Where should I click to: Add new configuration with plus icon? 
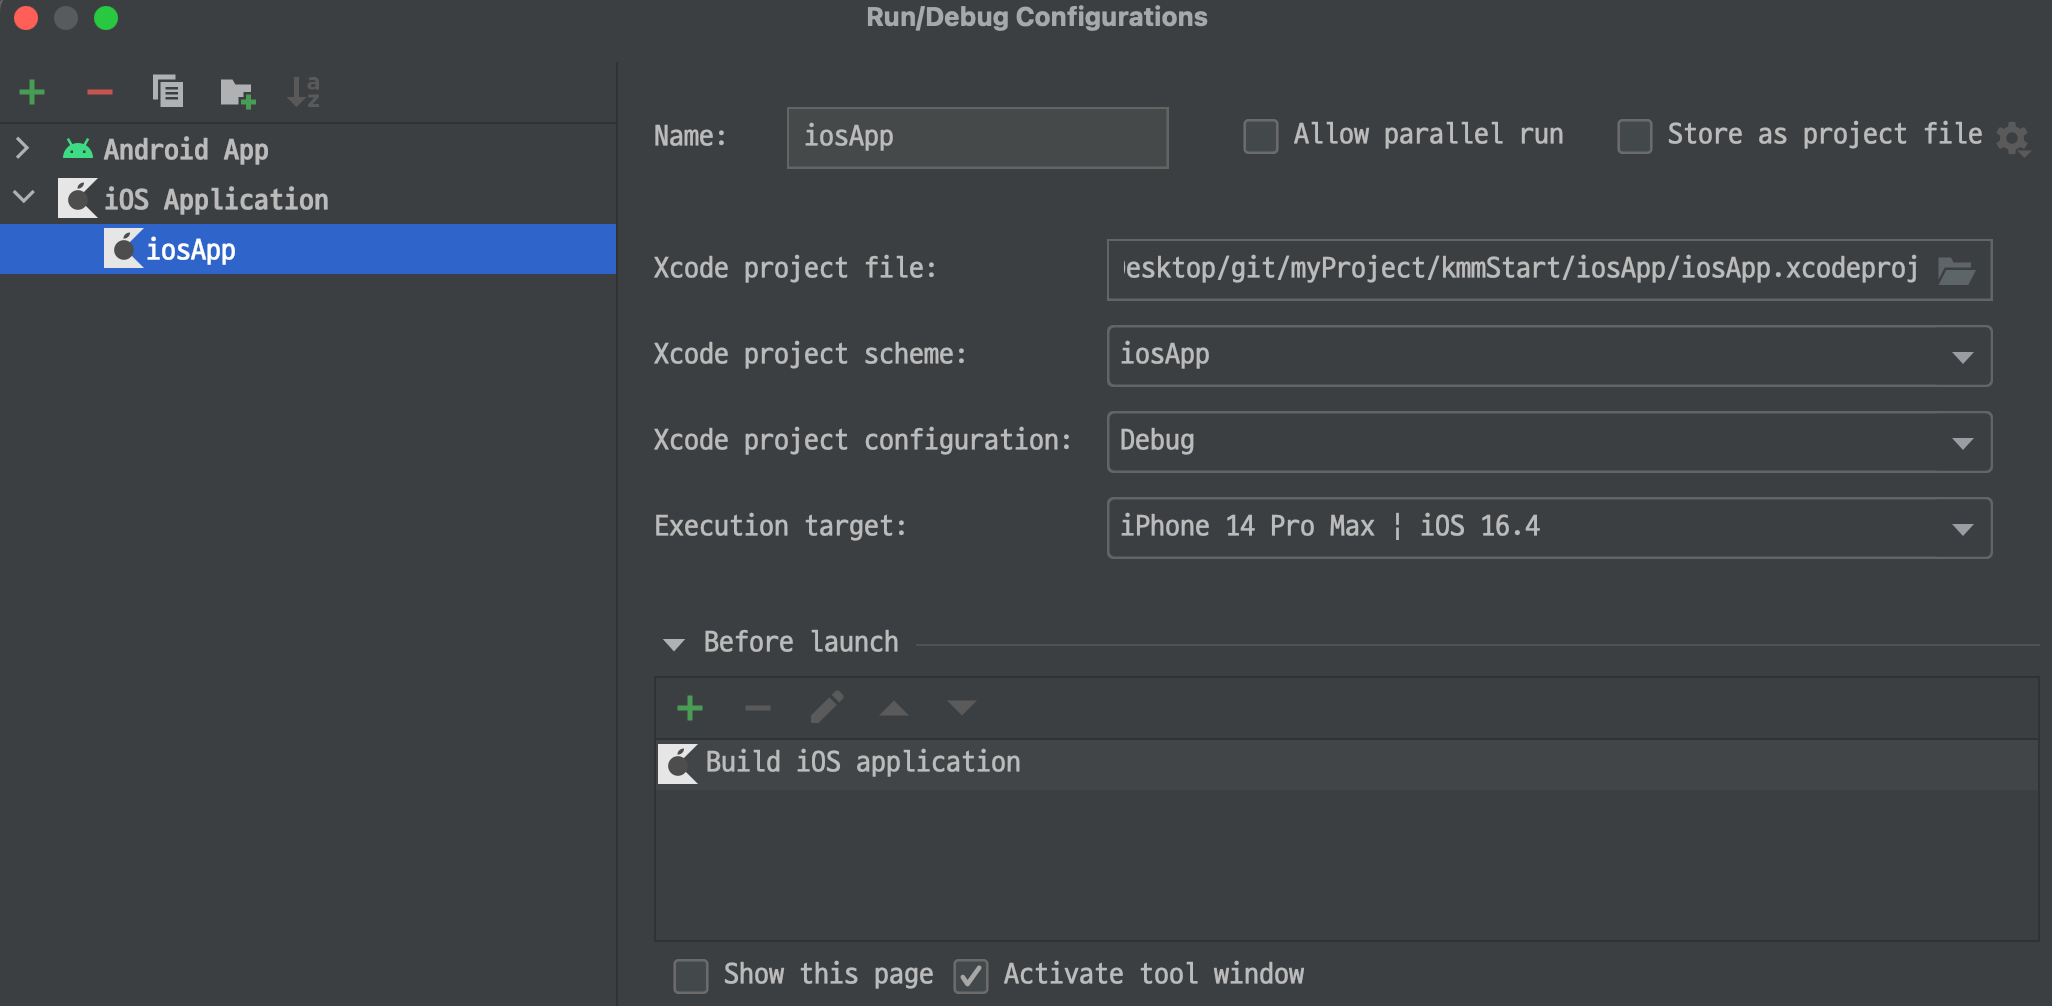tap(32, 92)
